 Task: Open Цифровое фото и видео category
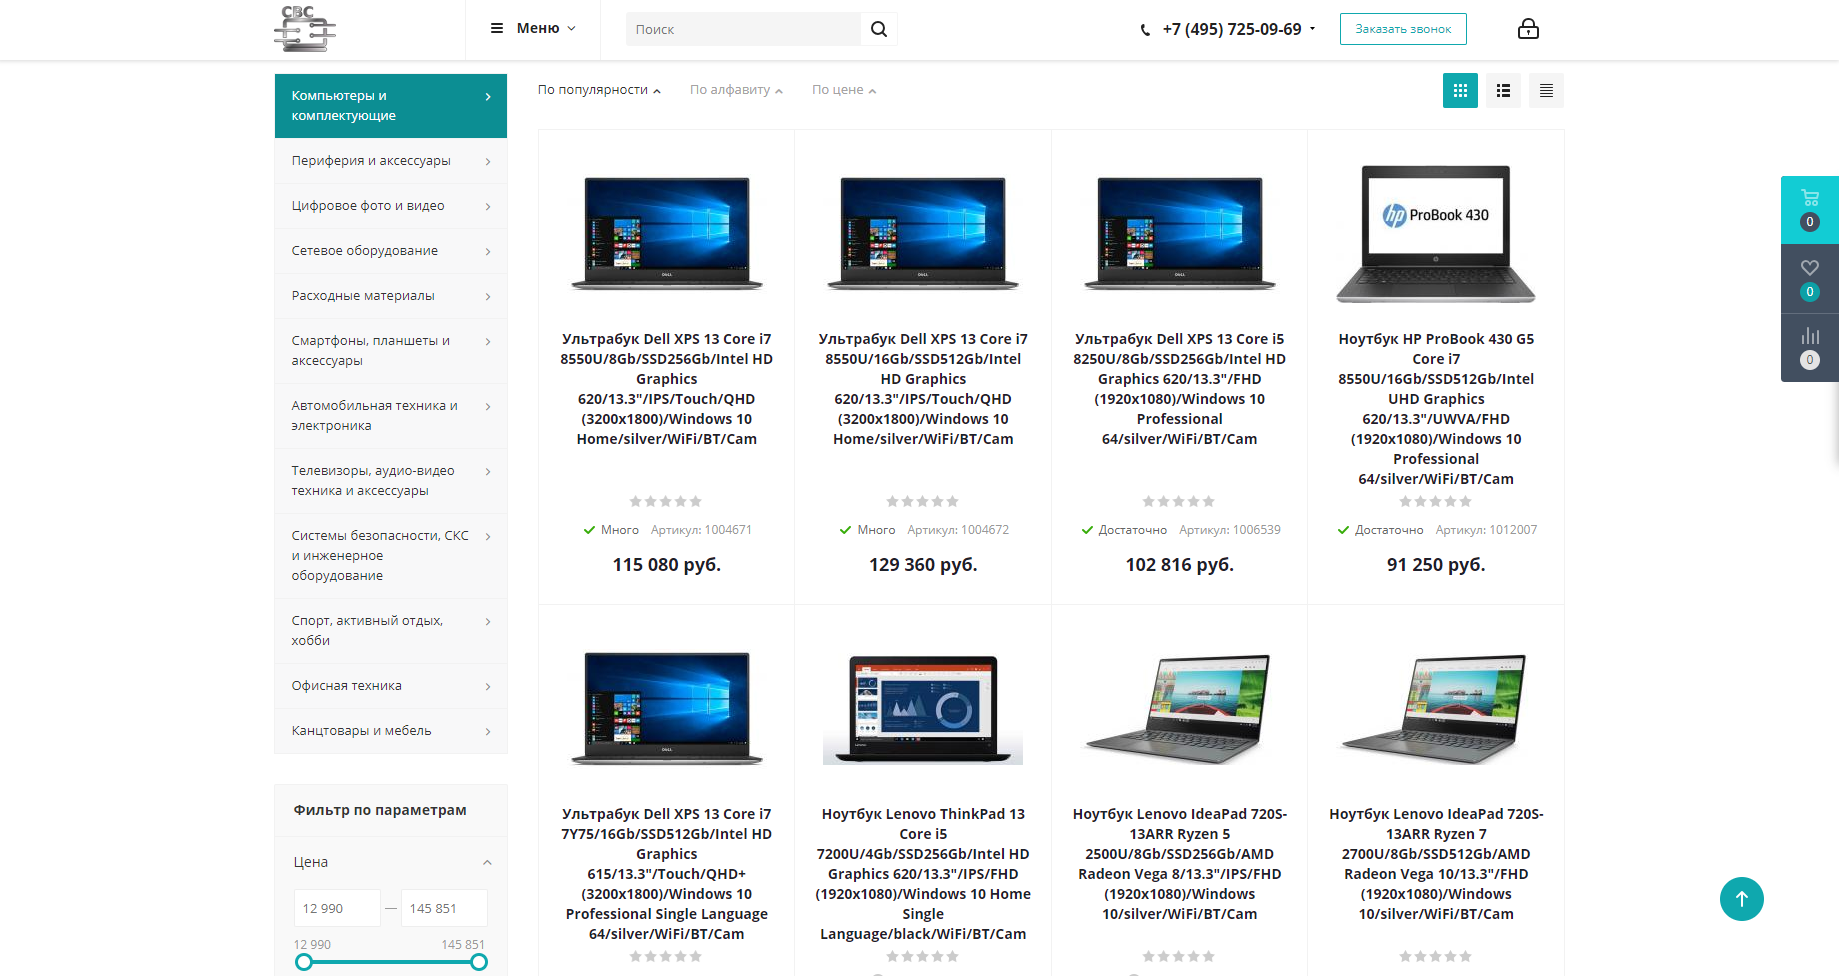(x=391, y=206)
